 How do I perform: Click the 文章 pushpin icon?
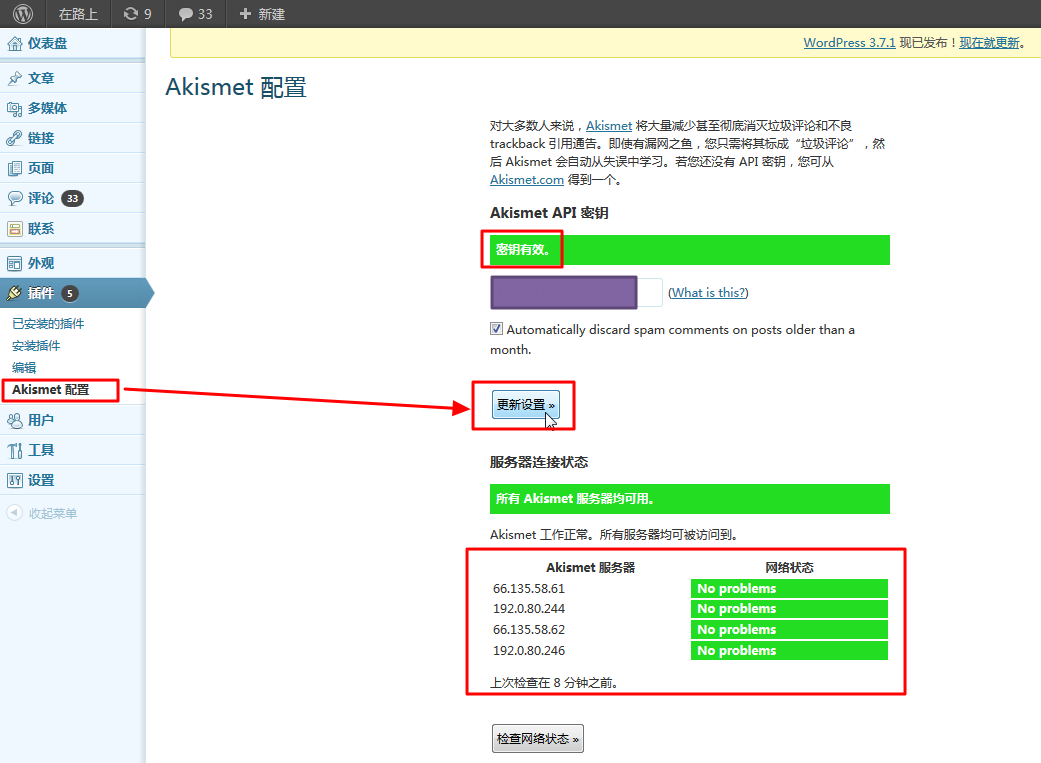tap(14, 78)
